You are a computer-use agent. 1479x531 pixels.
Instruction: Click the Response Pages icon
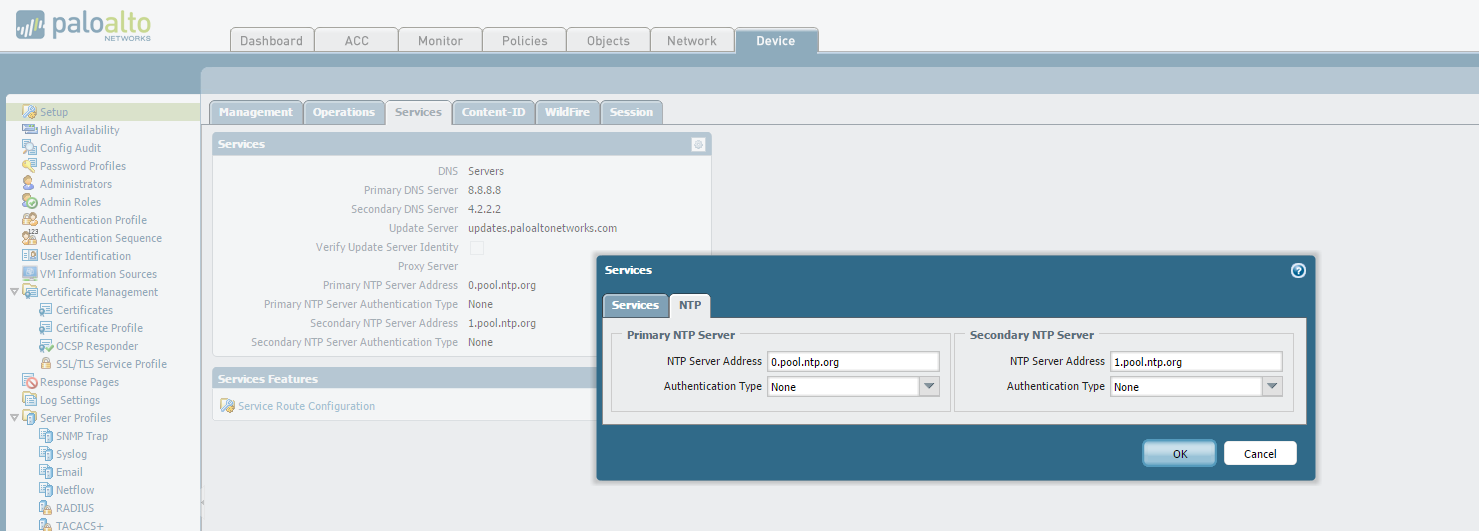click(30, 382)
